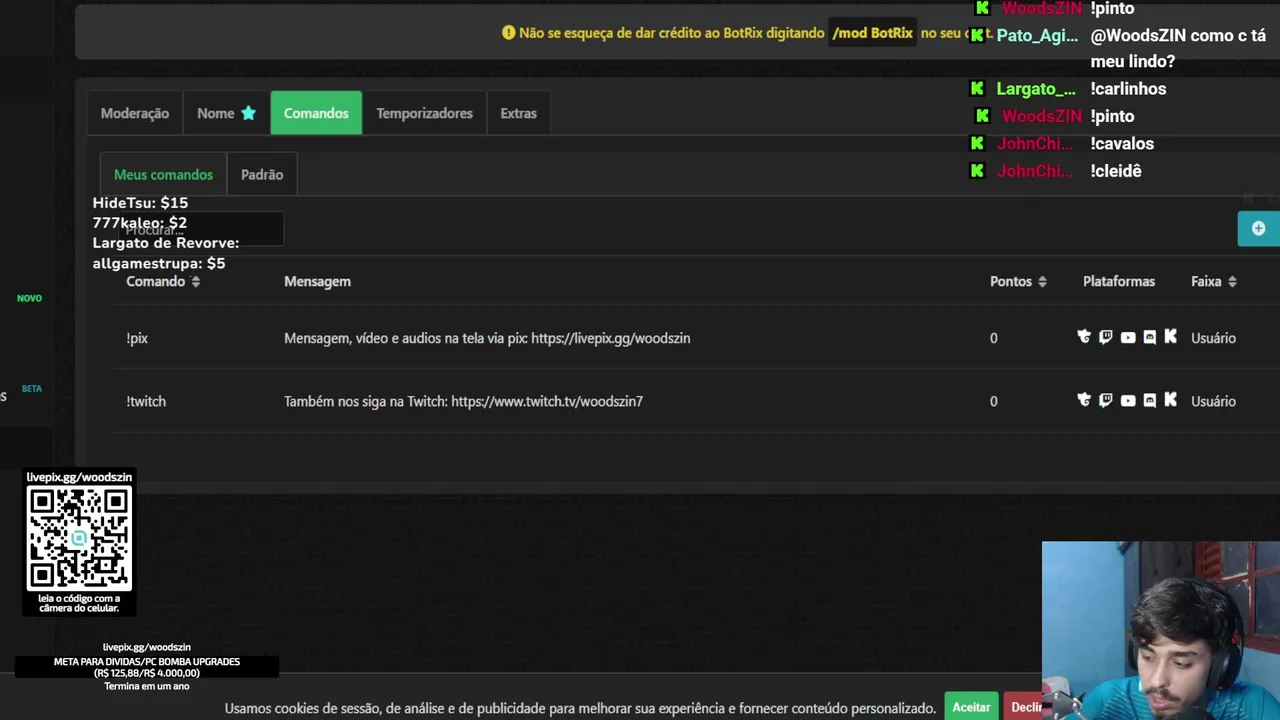This screenshot has height=720, width=1280.
Task: Click the Discord icon in the !twitch row
Action: click(1149, 401)
